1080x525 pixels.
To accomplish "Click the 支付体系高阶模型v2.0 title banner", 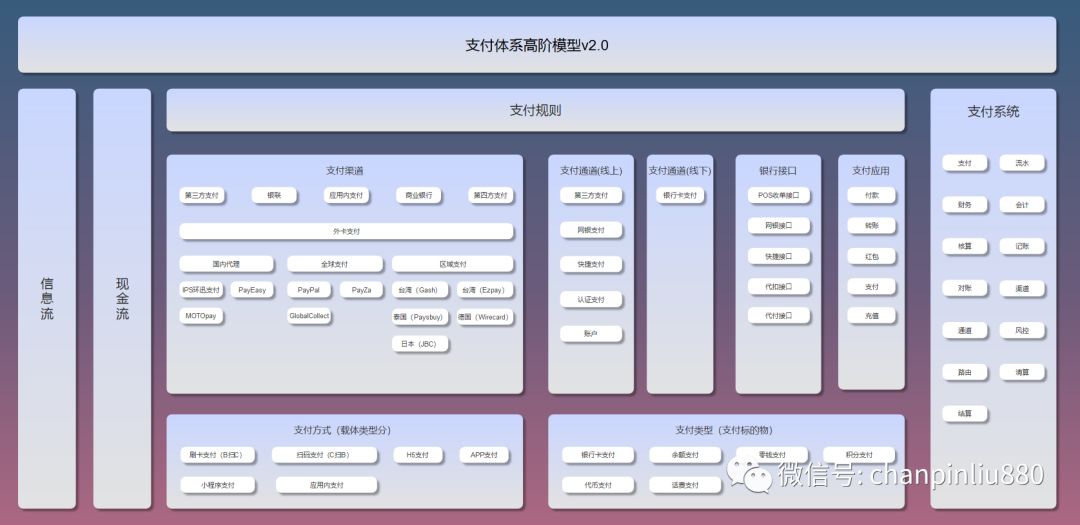I will click(537, 45).
